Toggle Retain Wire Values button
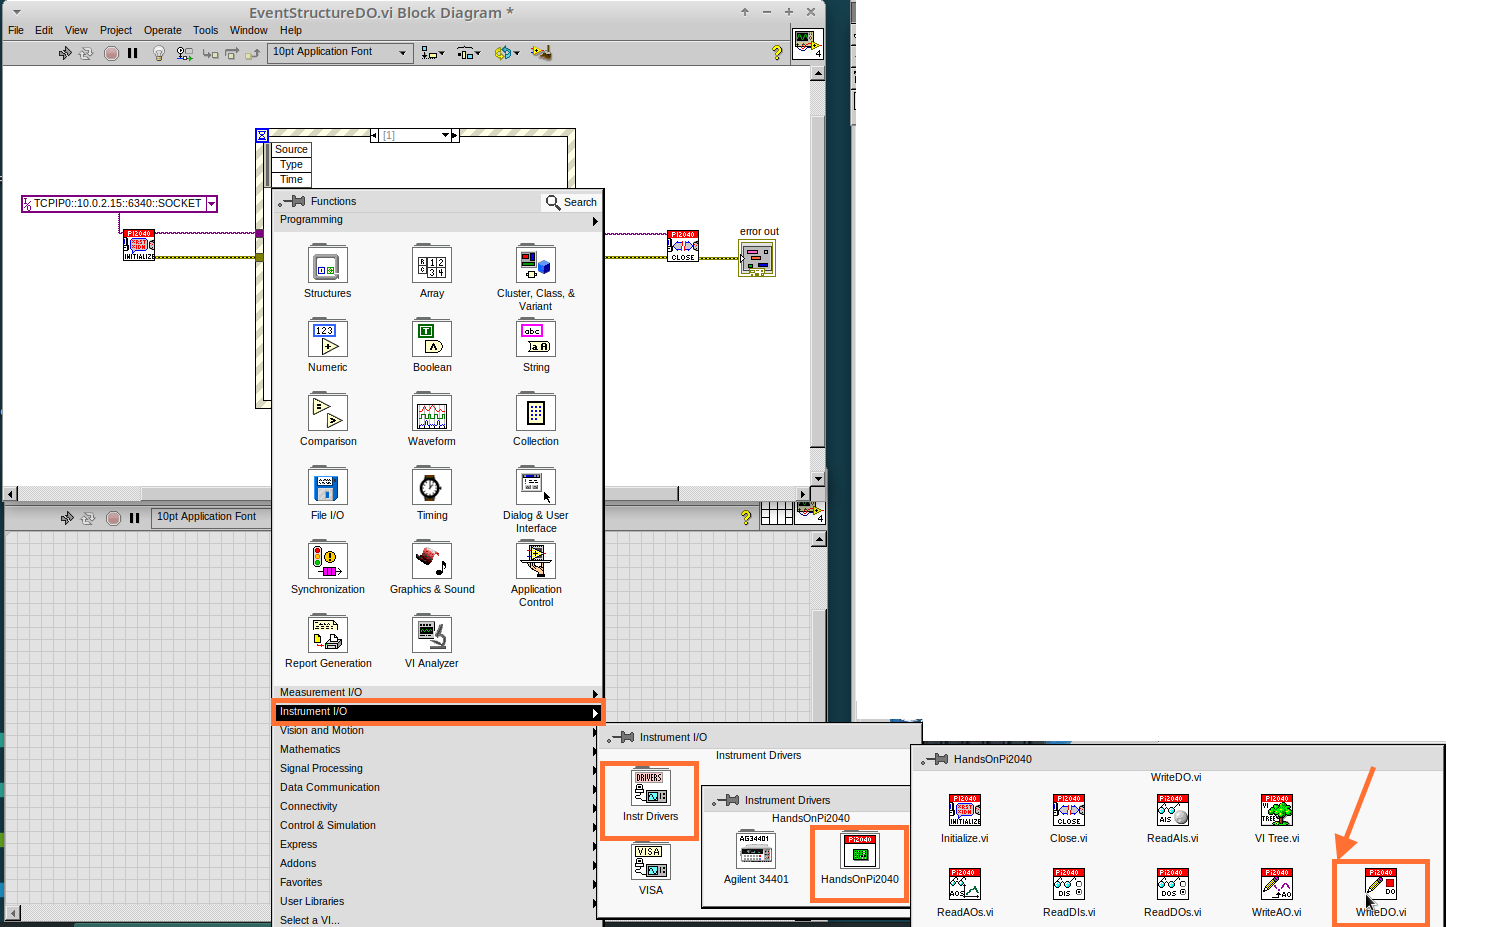The width and height of the screenshot is (1495, 927). click(185, 53)
